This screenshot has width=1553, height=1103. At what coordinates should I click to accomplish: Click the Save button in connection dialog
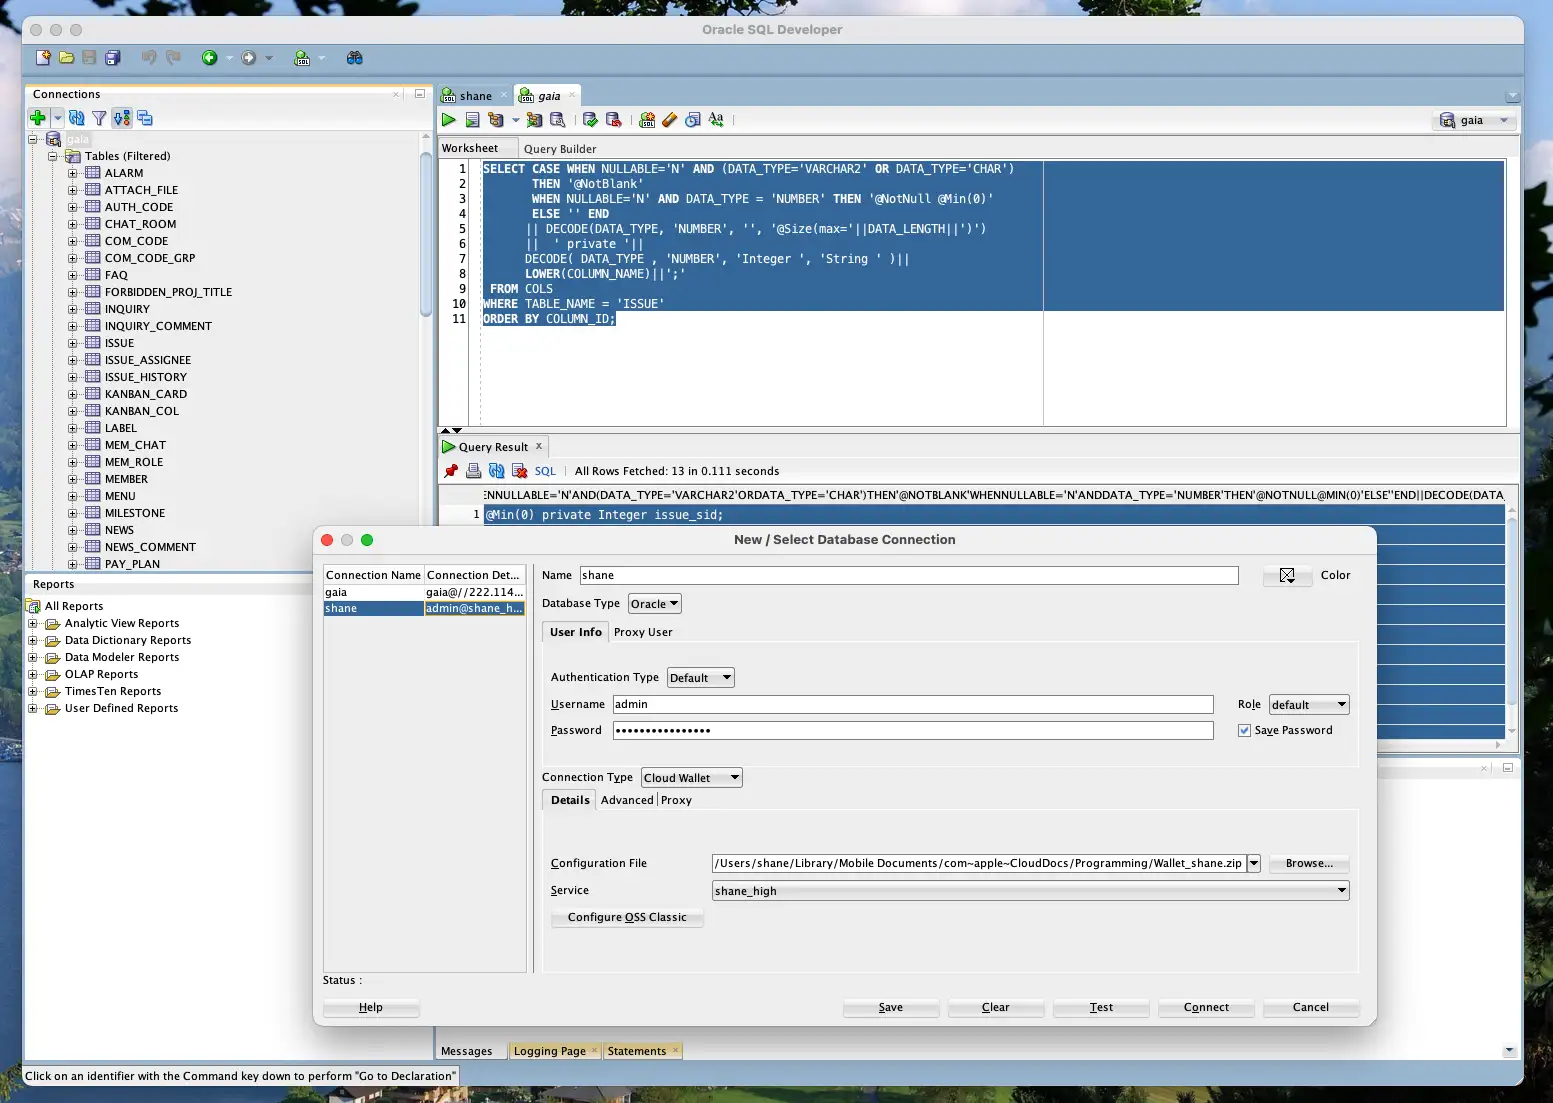(x=891, y=1008)
